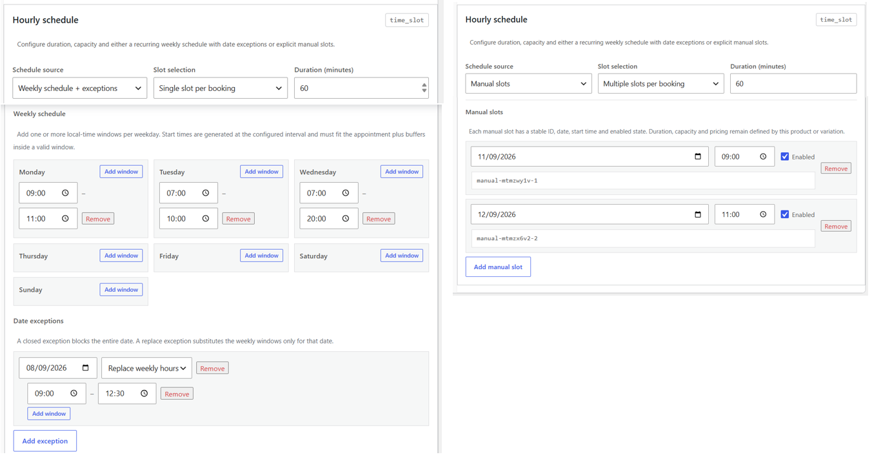Open the Multiple slots per booking dropdown
872x459 pixels.
click(x=661, y=83)
